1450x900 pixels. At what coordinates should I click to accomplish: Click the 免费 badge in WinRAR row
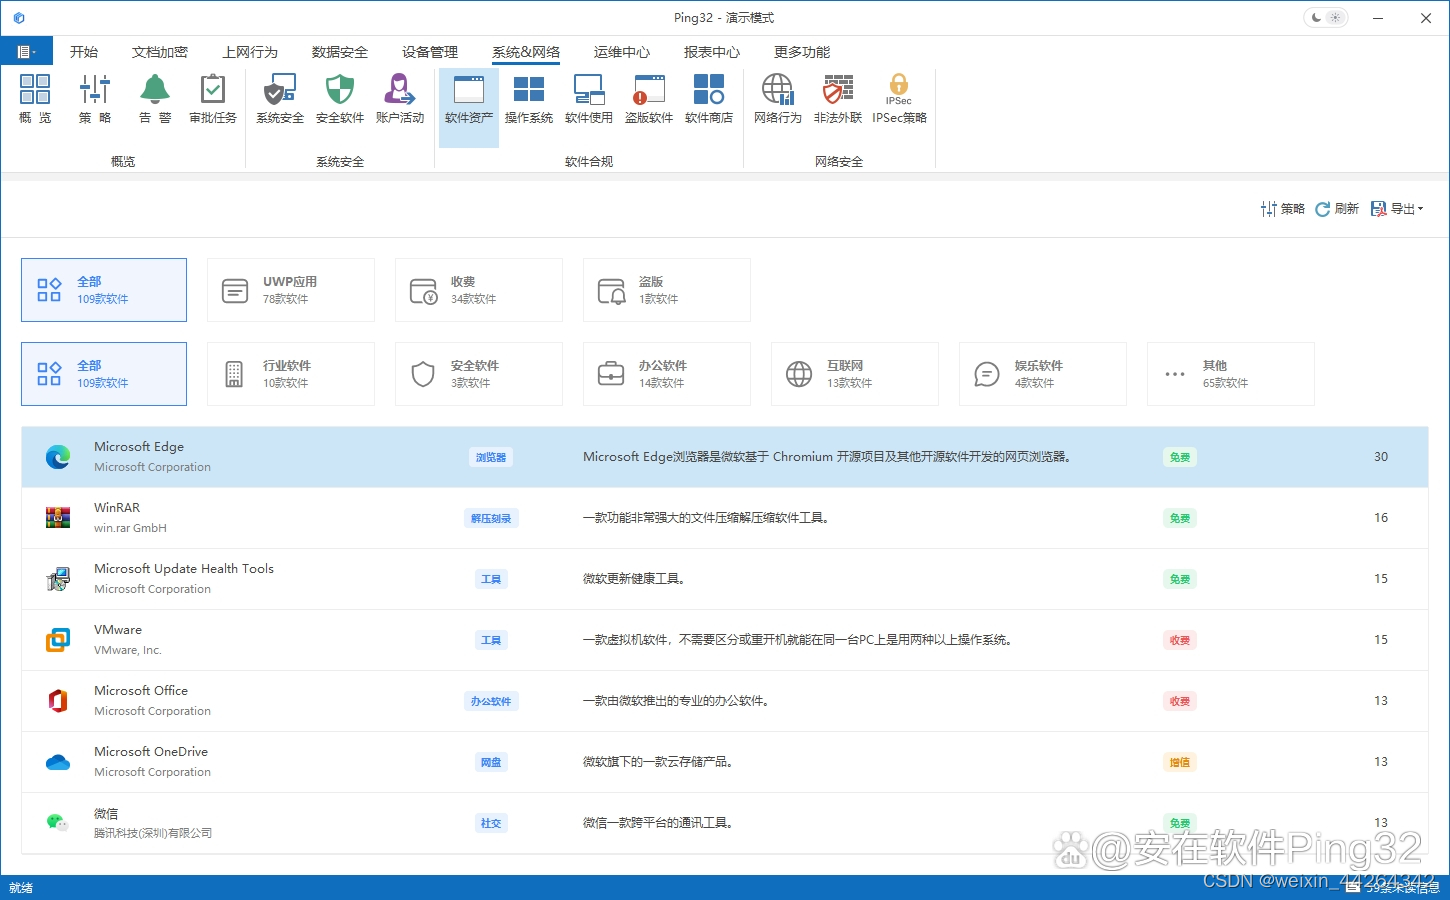click(1180, 518)
